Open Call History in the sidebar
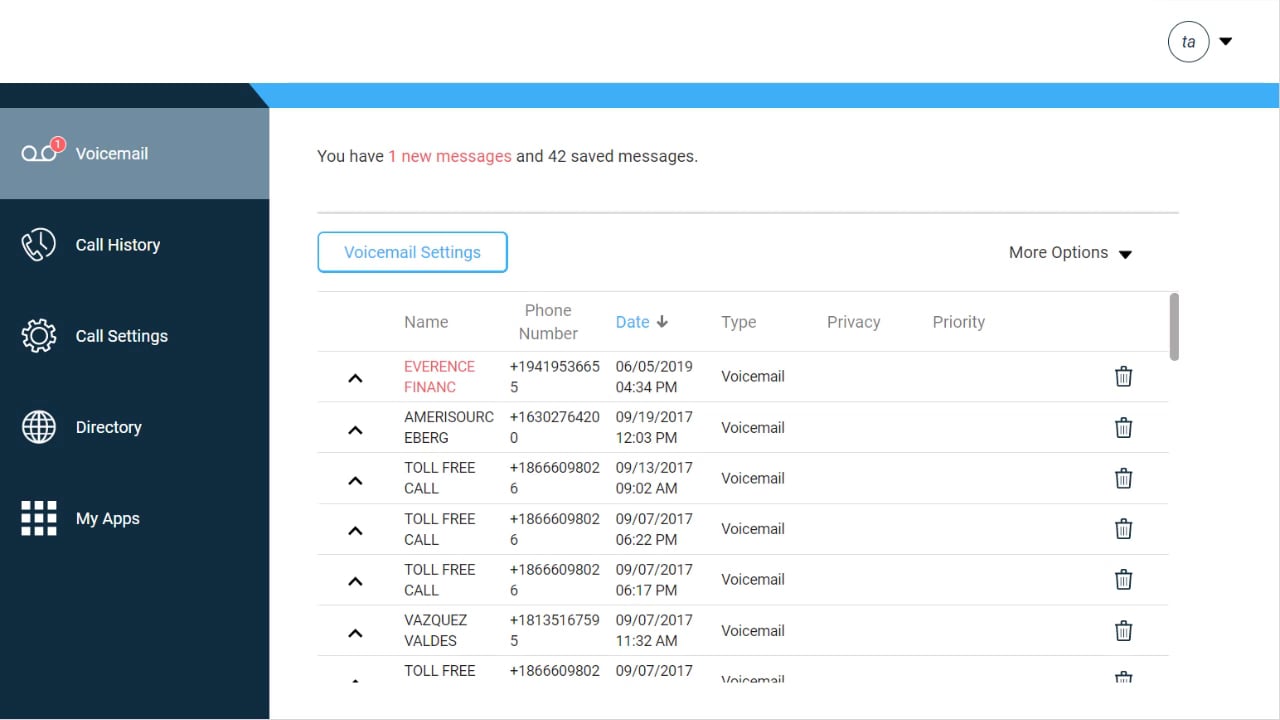The width and height of the screenshot is (1280, 720). click(134, 245)
